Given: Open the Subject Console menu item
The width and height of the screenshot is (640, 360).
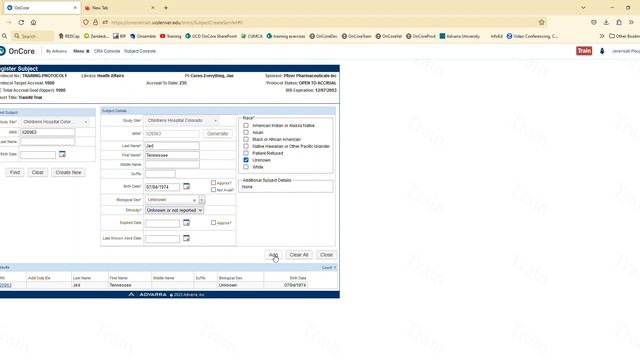Looking at the screenshot, I should click(140, 51).
